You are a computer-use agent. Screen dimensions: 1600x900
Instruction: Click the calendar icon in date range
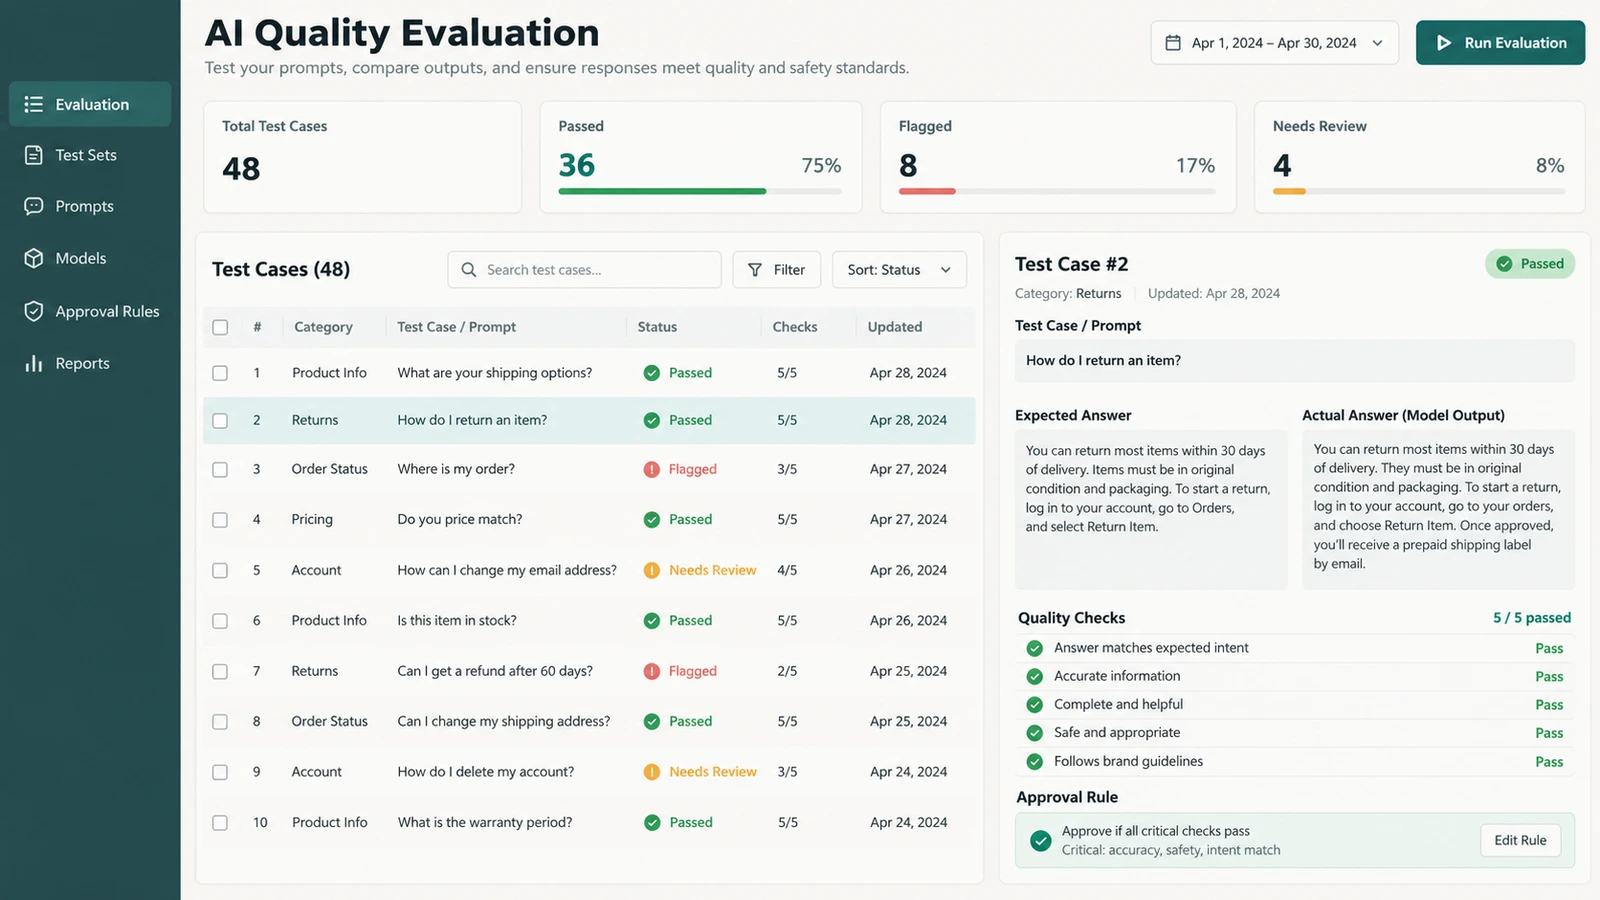(x=1173, y=43)
